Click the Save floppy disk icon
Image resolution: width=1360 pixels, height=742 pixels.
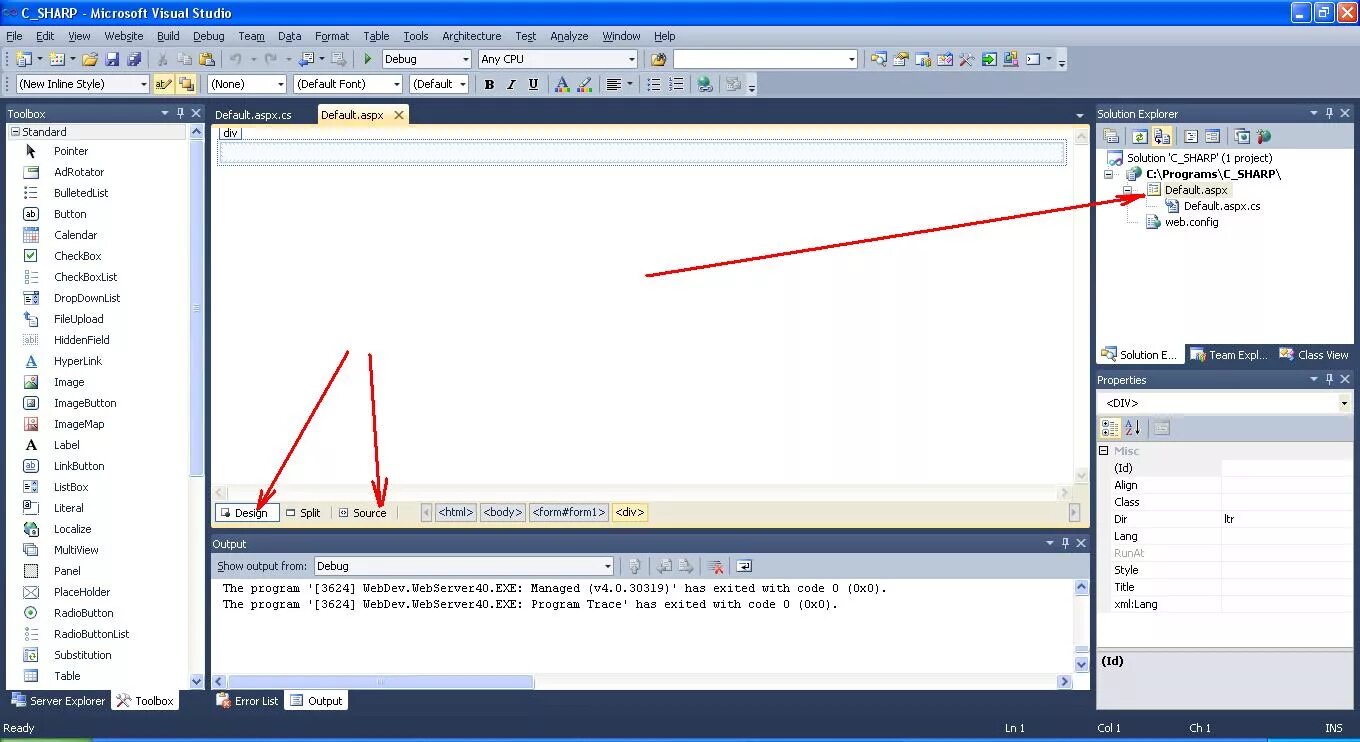pos(112,59)
